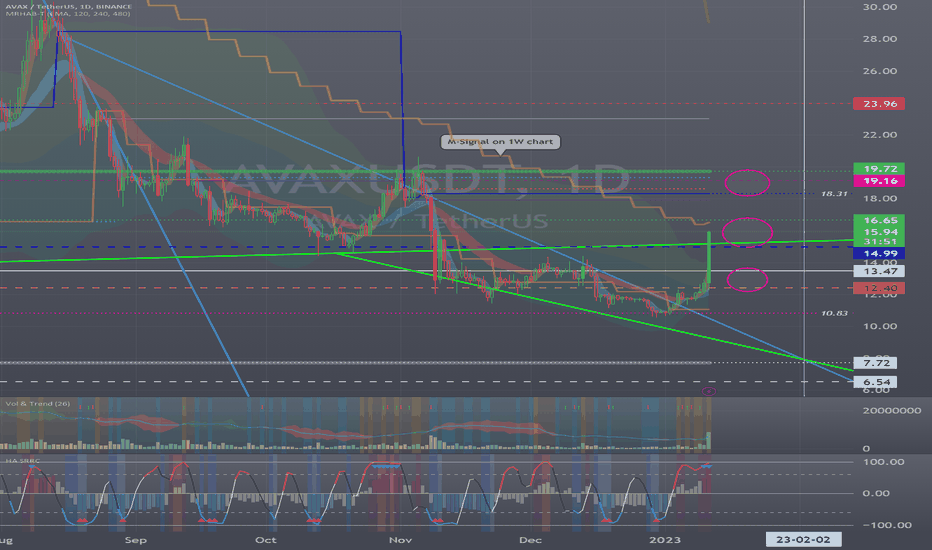Select the upper pink ellipse near 19.16
The image size is (932, 550).
[x=747, y=183]
